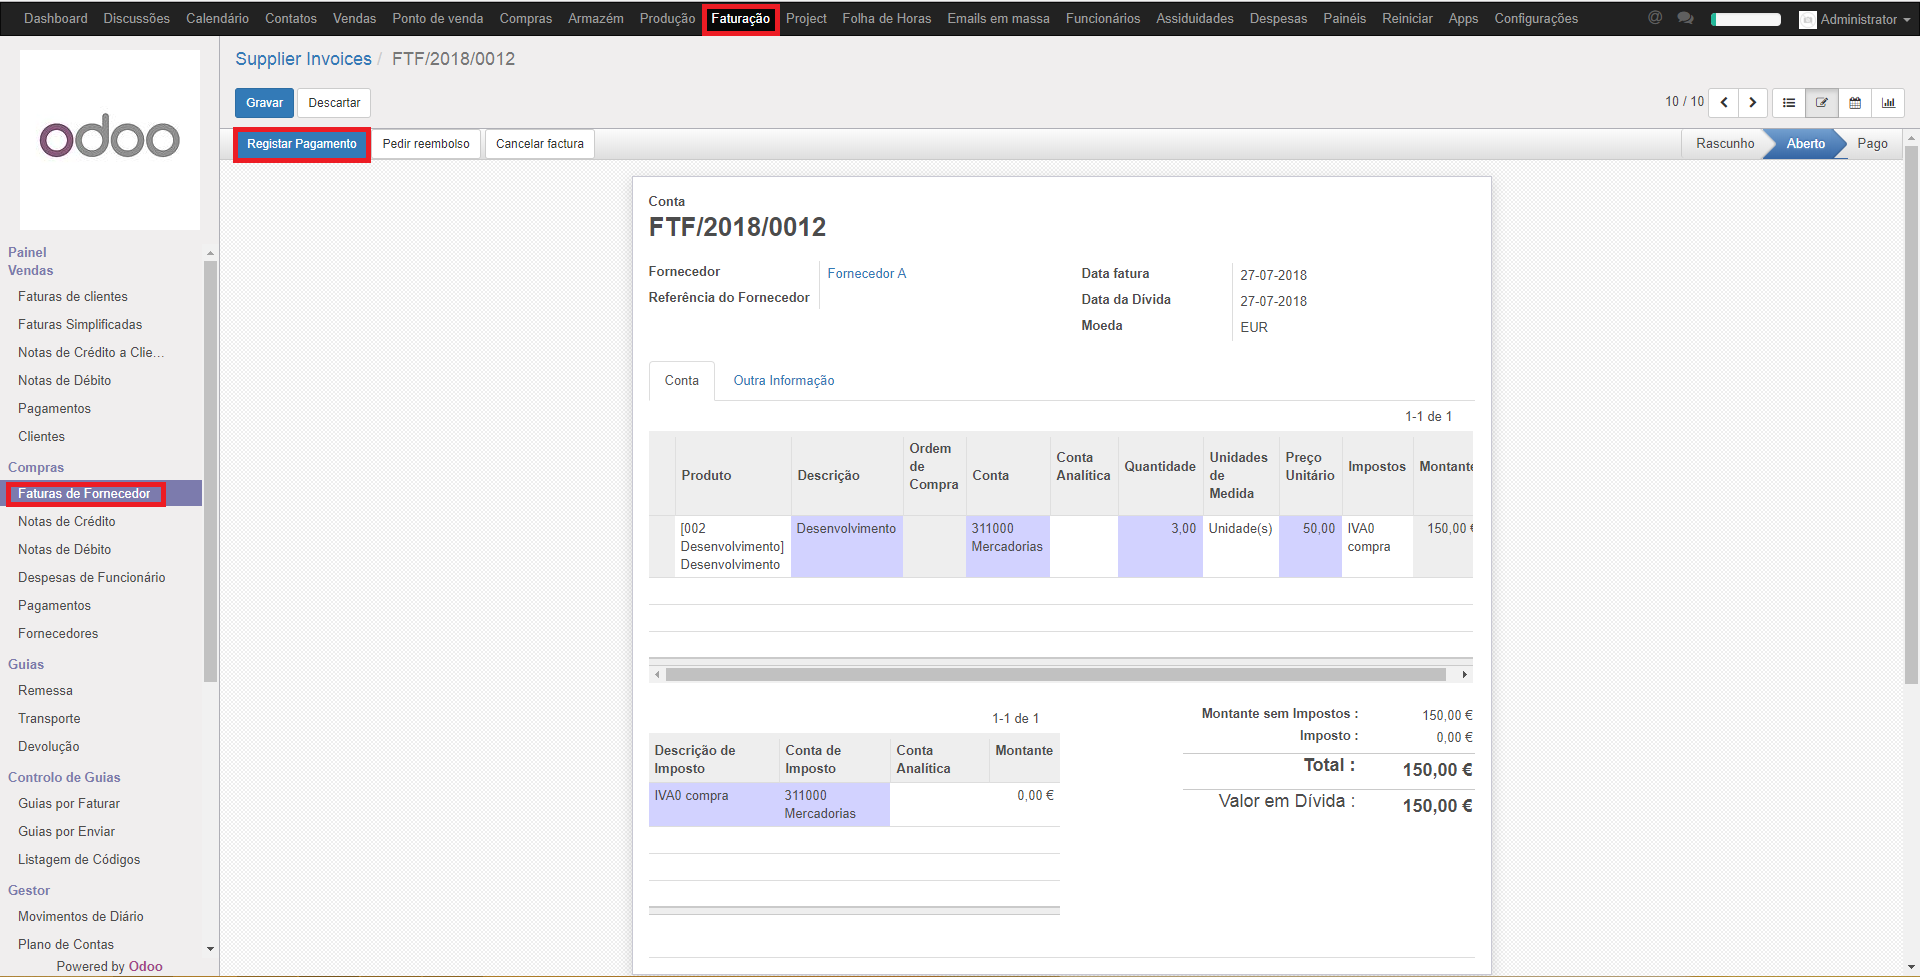
Task: Switch to list view icon
Action: (1789, 103)
